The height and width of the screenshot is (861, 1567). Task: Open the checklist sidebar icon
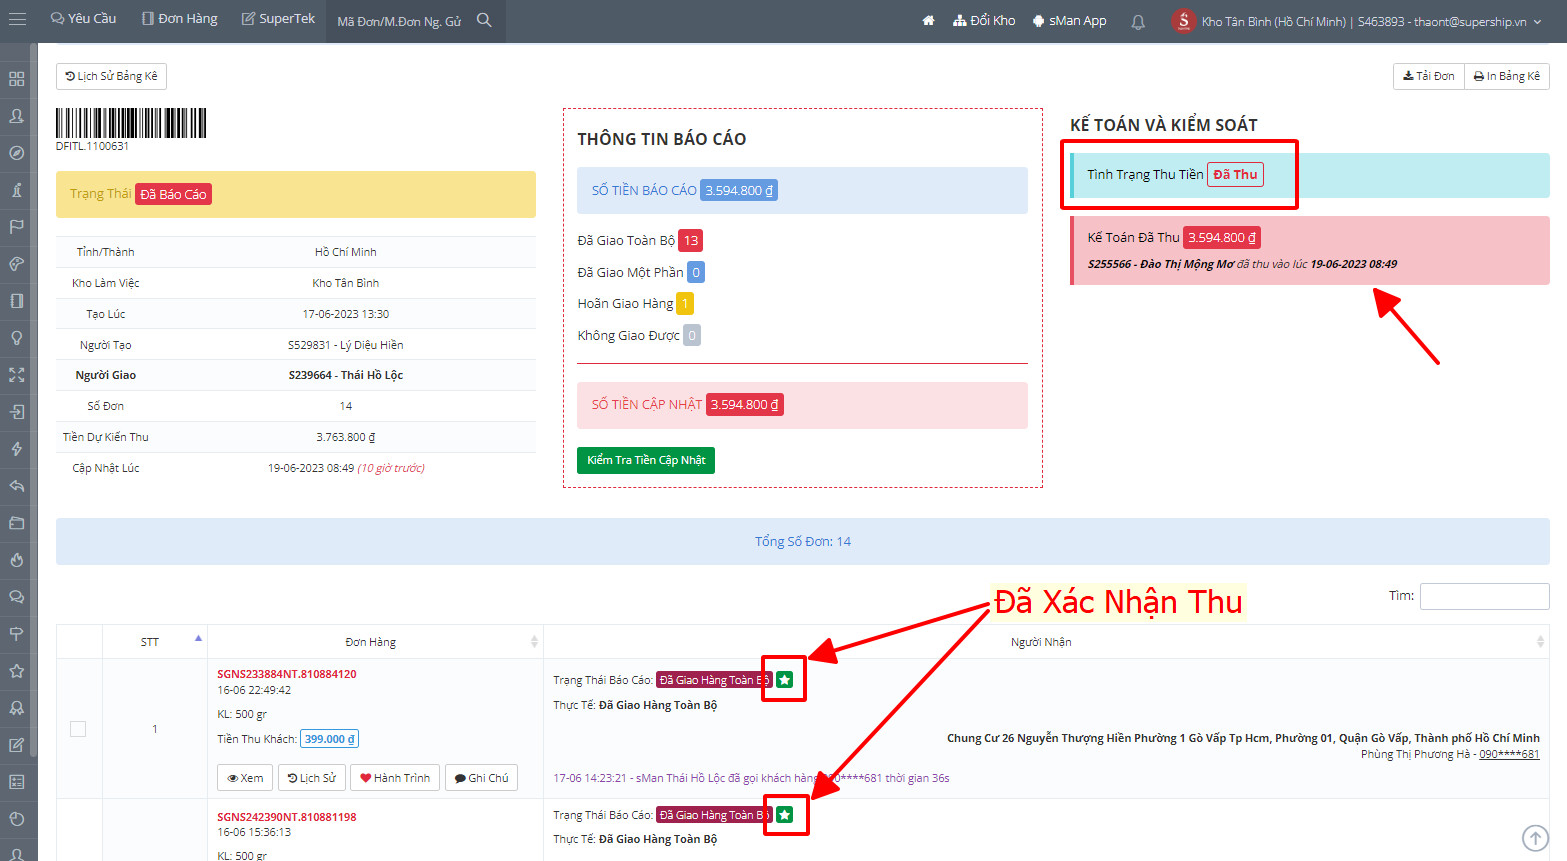tap(17, 782)
